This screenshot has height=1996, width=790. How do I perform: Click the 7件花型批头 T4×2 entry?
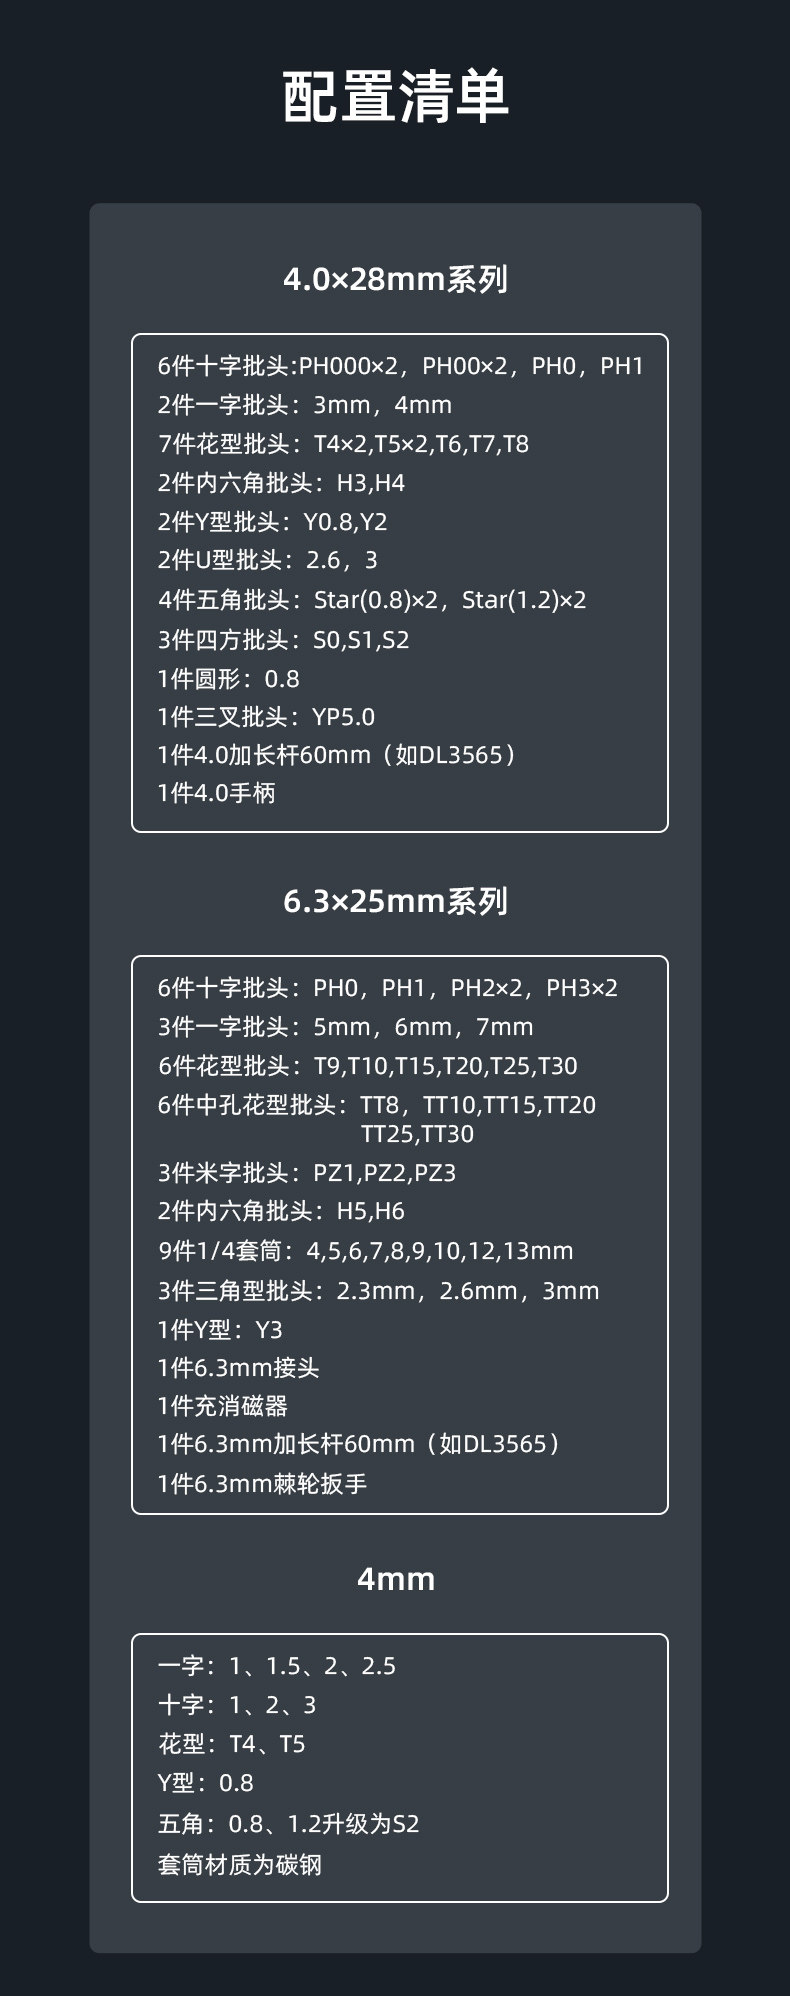coord(343,444)
